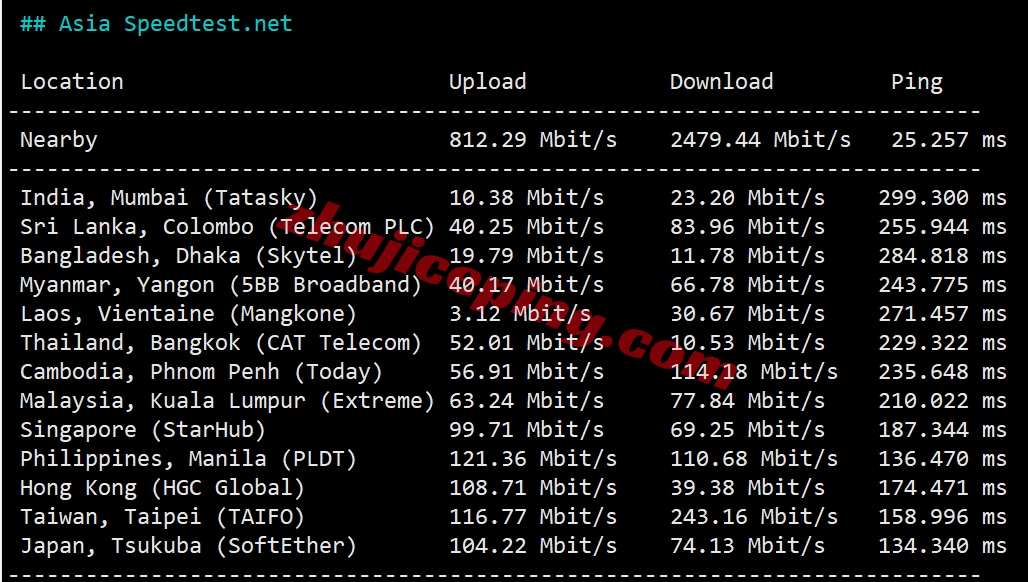The image size is (1028, 582).
Task: Select Hong Kong (HGC Global) entry
Action: pyautogui.click(x=513, y=488)
